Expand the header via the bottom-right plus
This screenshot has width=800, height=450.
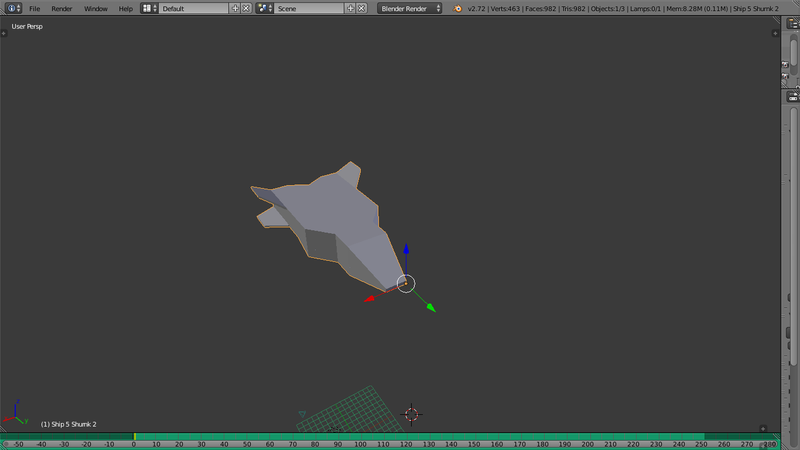[x=763, y=429]
